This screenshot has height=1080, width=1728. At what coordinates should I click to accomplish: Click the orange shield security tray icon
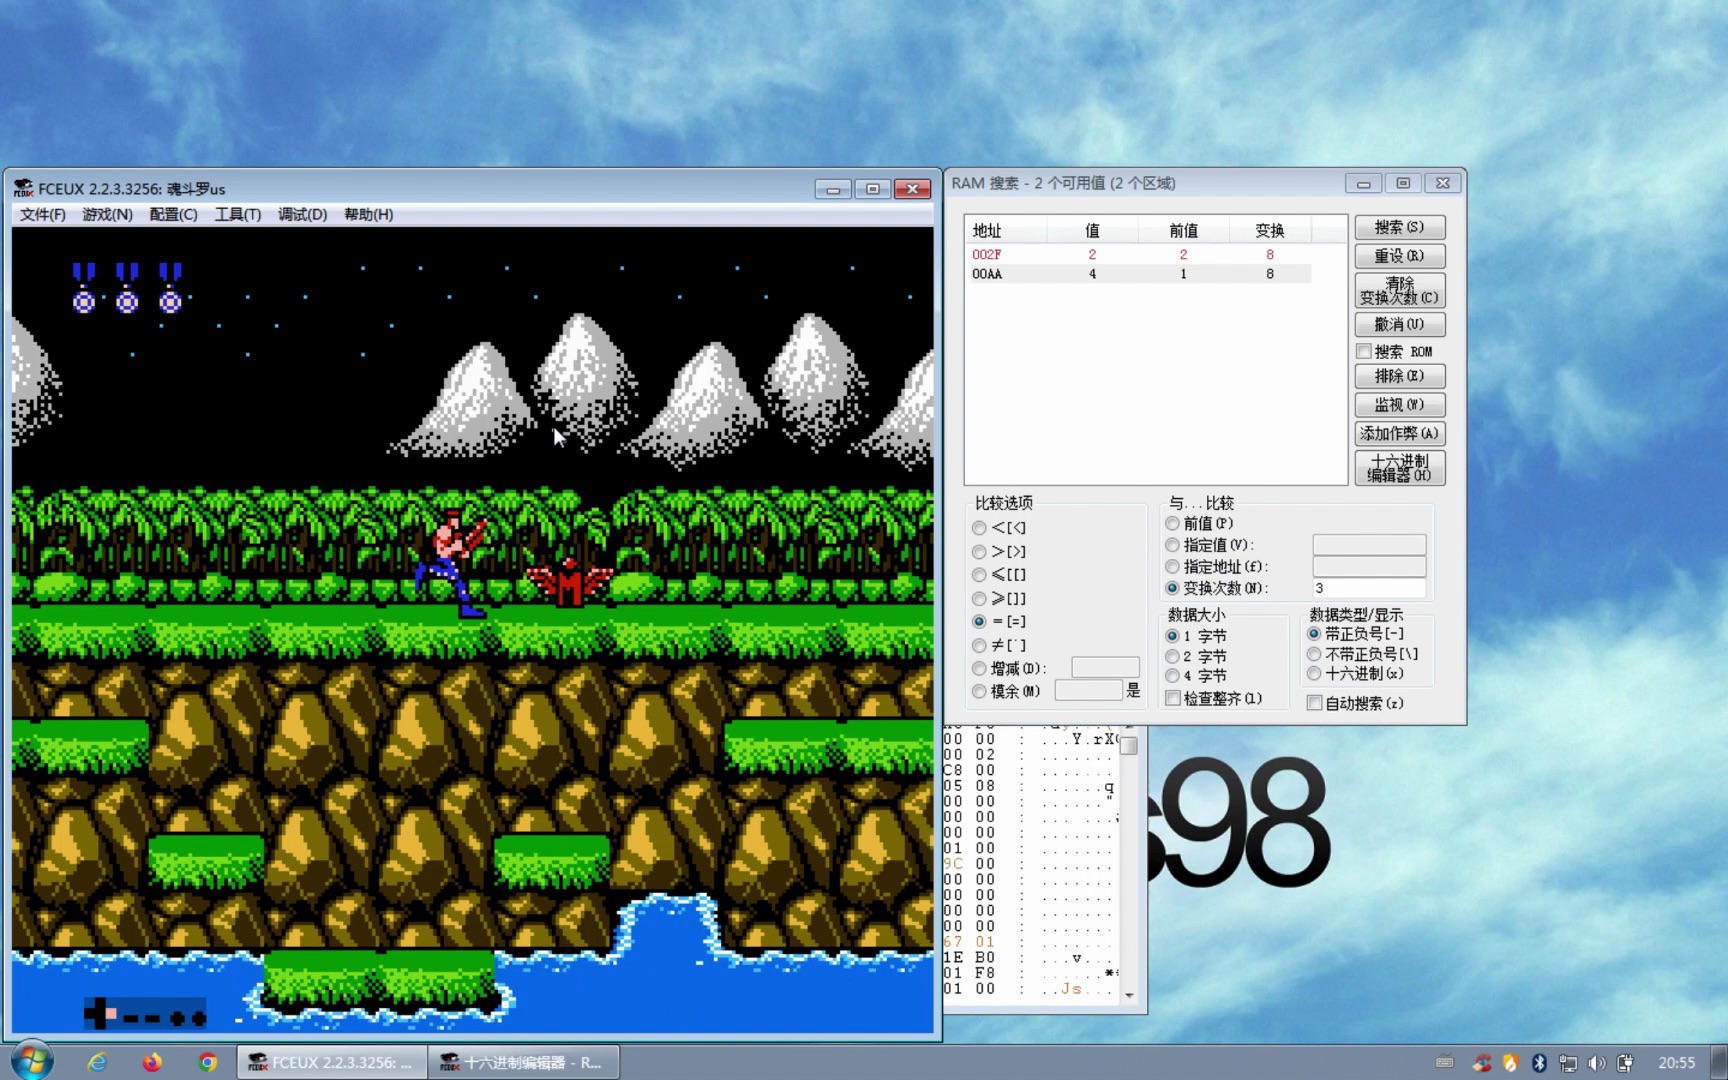click(1511, 1063)
